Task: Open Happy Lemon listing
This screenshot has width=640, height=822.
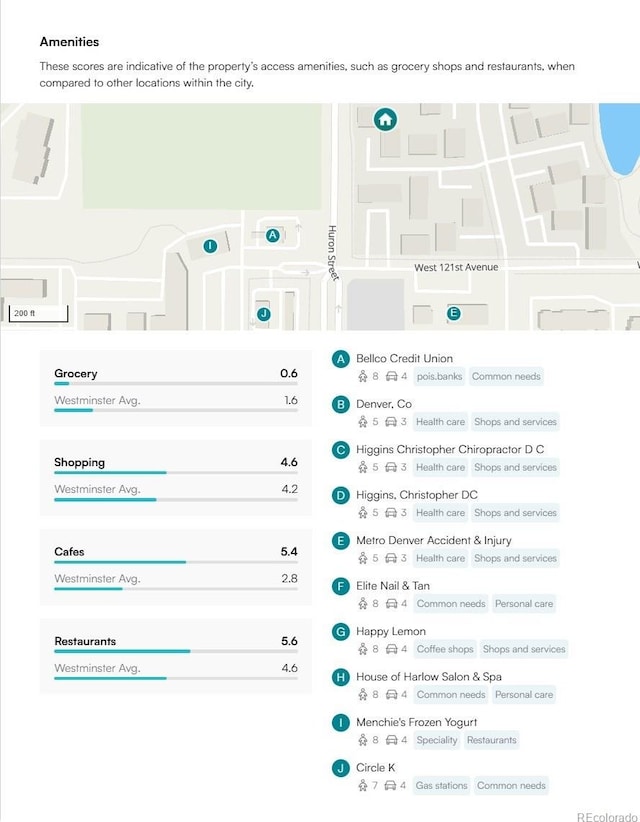Action: (x=390, y=631)
